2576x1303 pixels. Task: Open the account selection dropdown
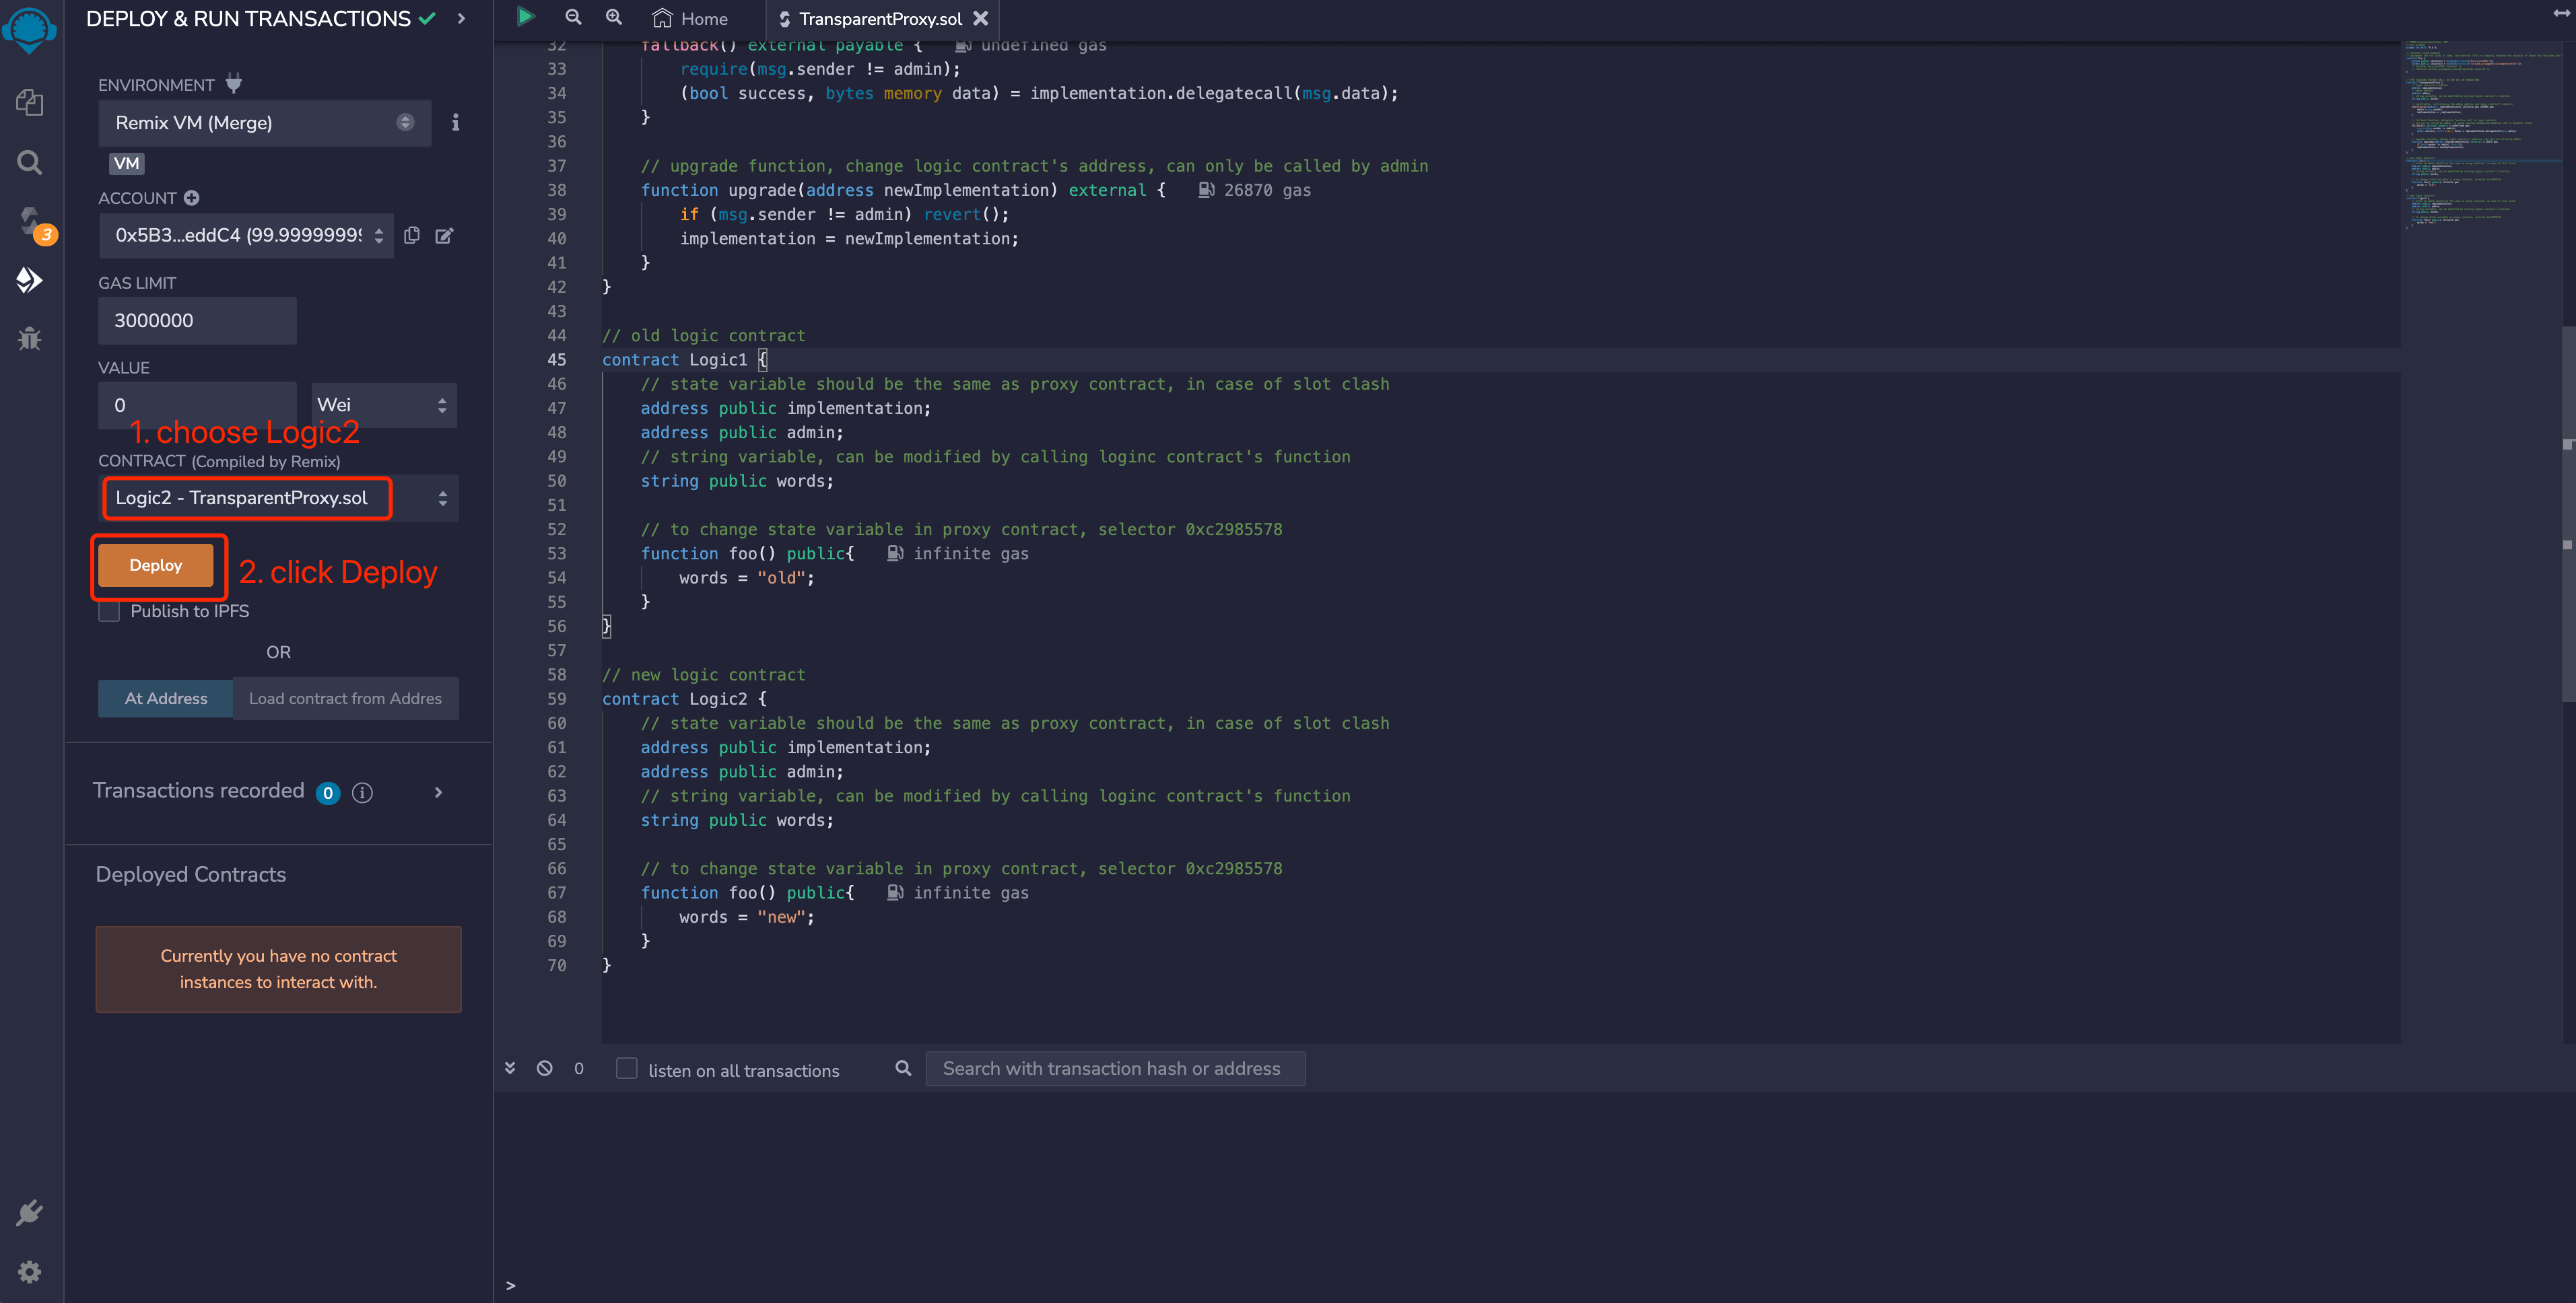click(x=246, y=235)
